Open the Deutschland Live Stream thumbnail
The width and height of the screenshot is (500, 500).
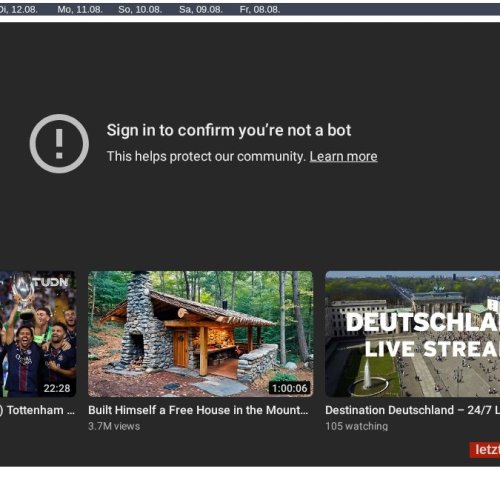coord(413,334)
